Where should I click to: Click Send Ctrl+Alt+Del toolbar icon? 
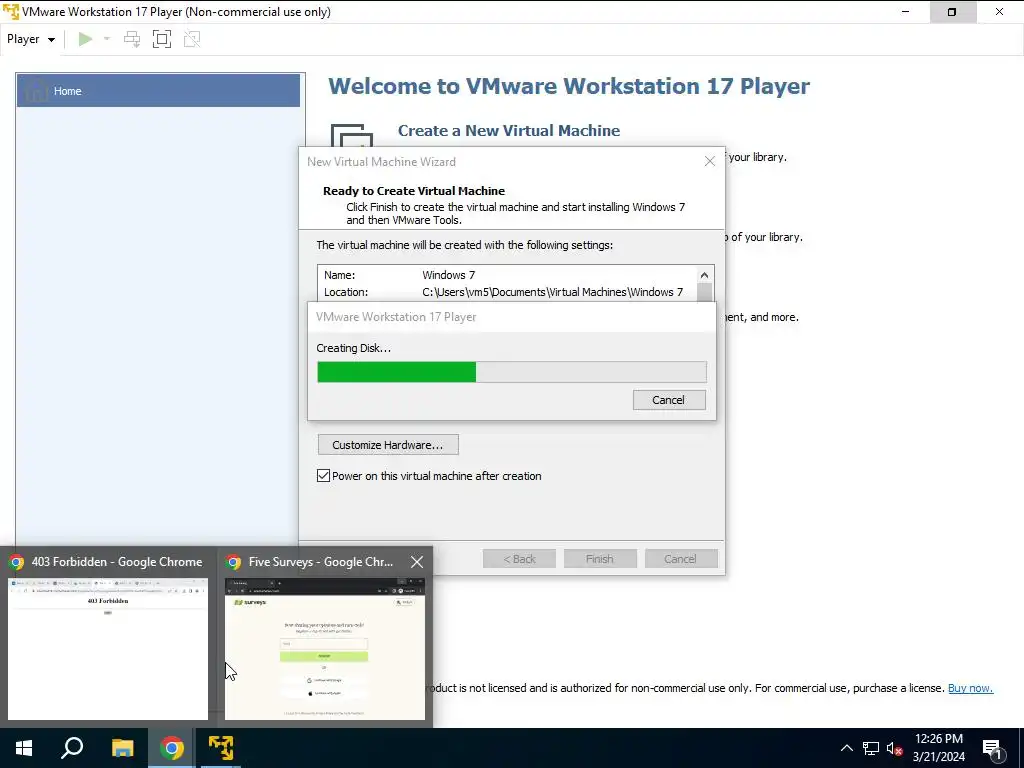click(132, 39)
